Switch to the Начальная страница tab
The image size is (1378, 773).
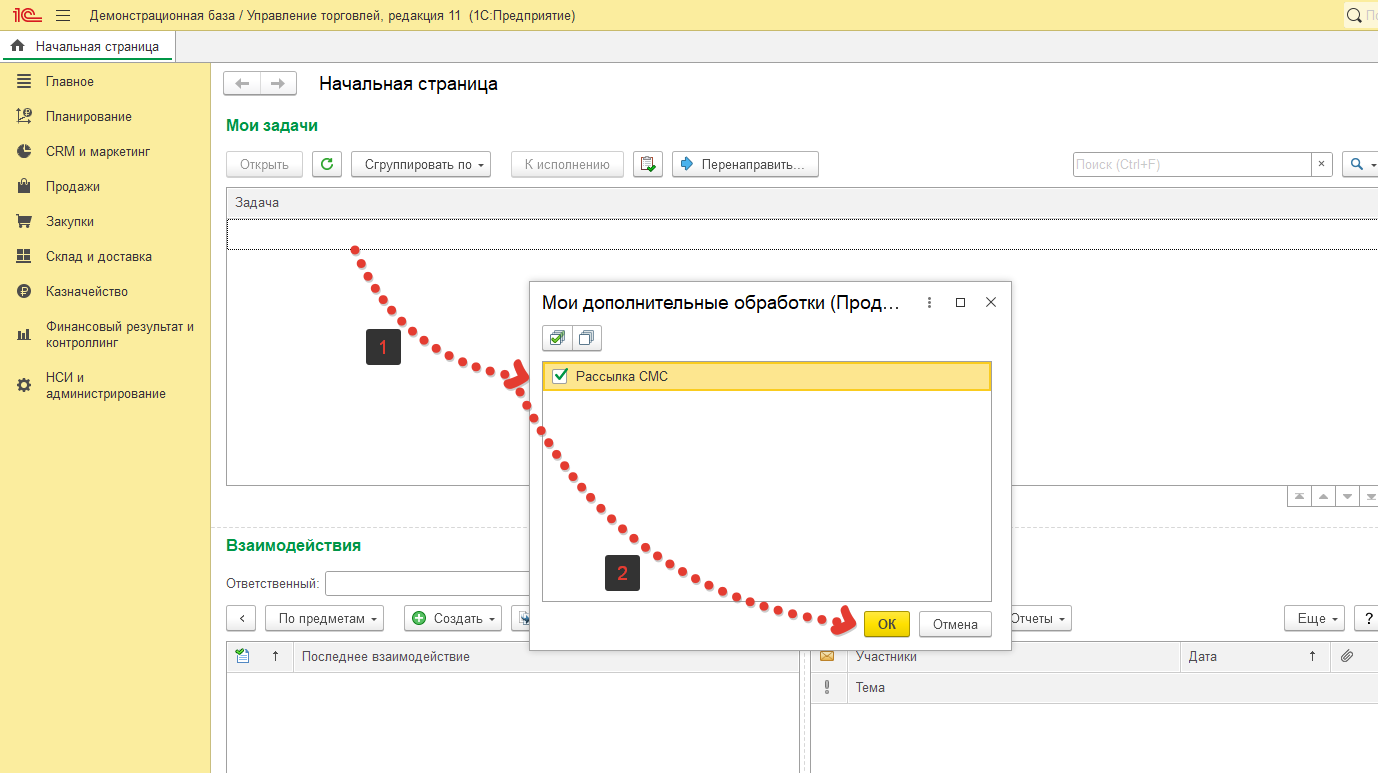click(87, 46)
